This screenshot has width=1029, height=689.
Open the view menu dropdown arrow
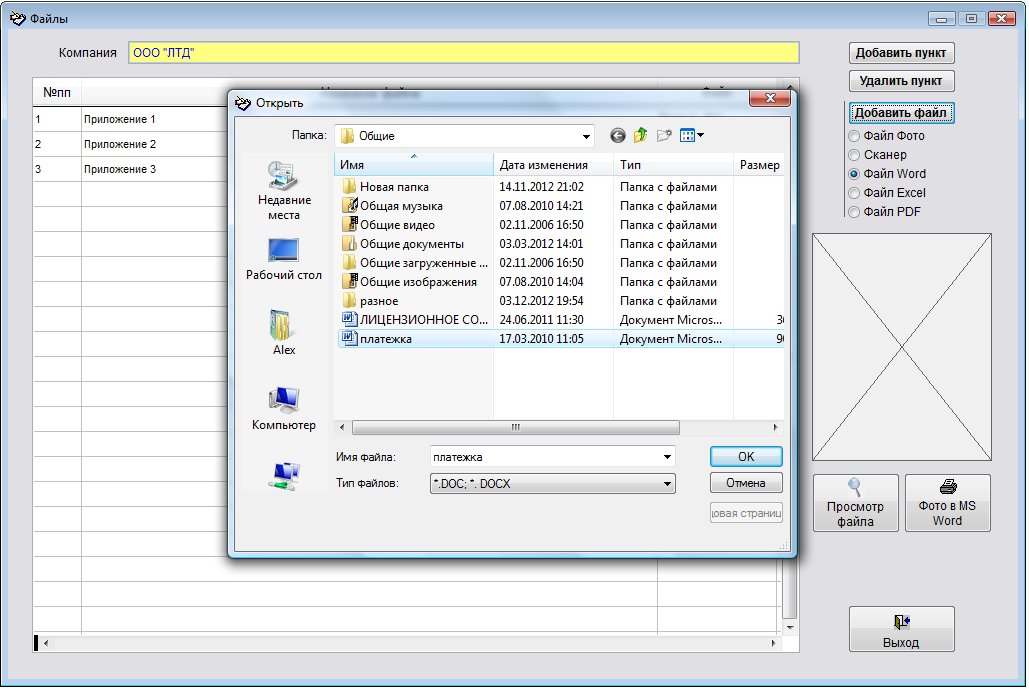tap(700, 136)
